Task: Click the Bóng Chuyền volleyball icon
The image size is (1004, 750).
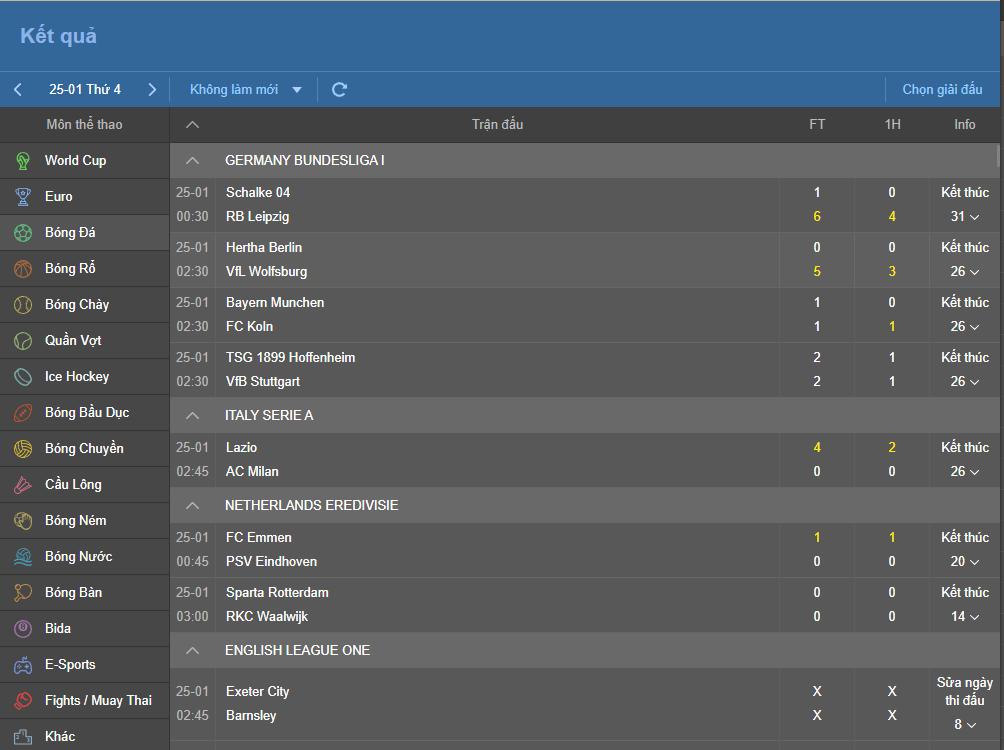Action: [23, 448]
